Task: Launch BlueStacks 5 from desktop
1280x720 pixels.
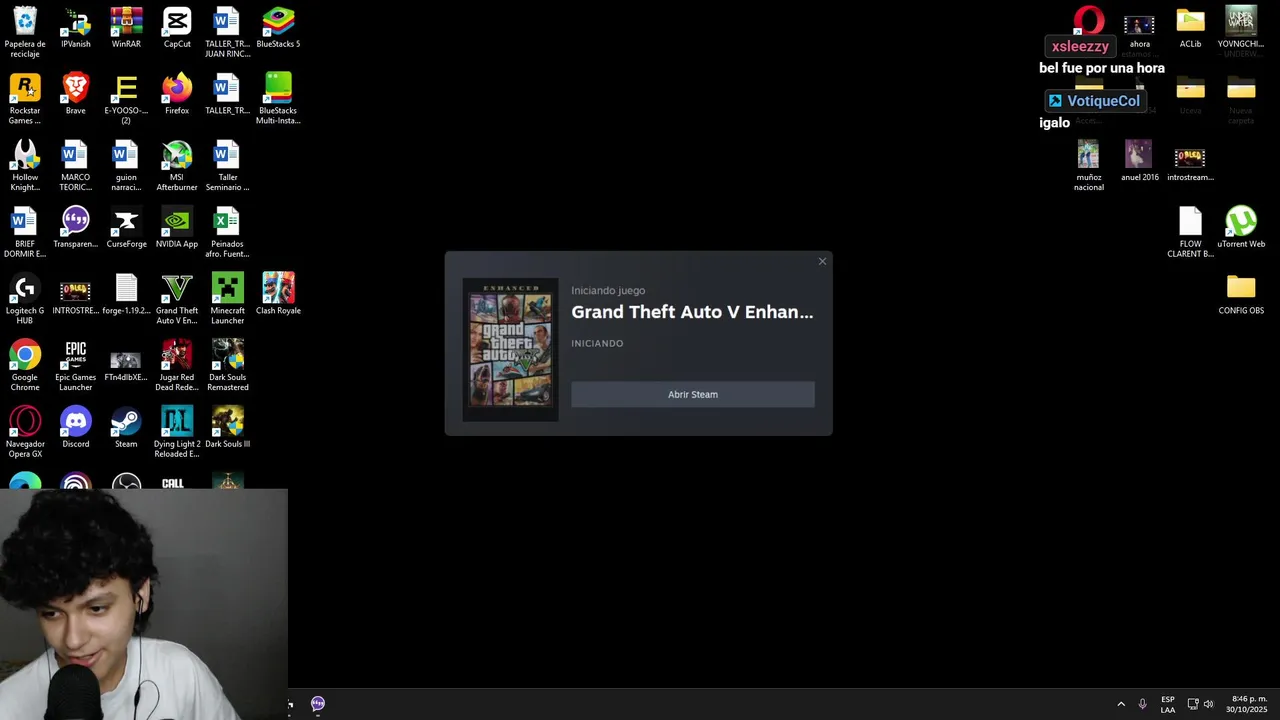Action: coord(278,28)
